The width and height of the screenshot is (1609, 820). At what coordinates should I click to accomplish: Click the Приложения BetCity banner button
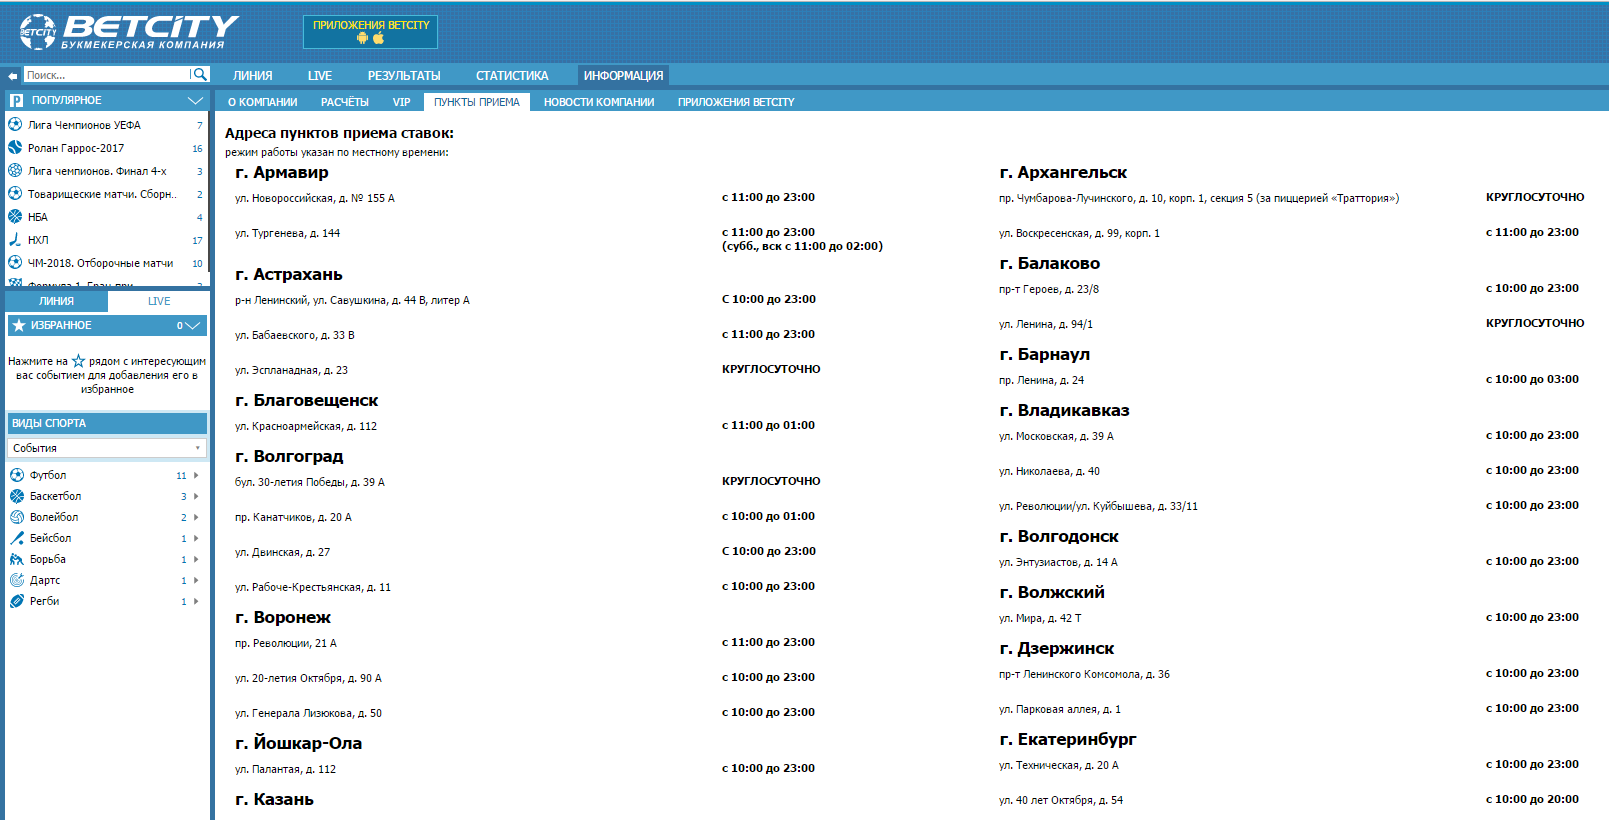click(x=371, y=32)
